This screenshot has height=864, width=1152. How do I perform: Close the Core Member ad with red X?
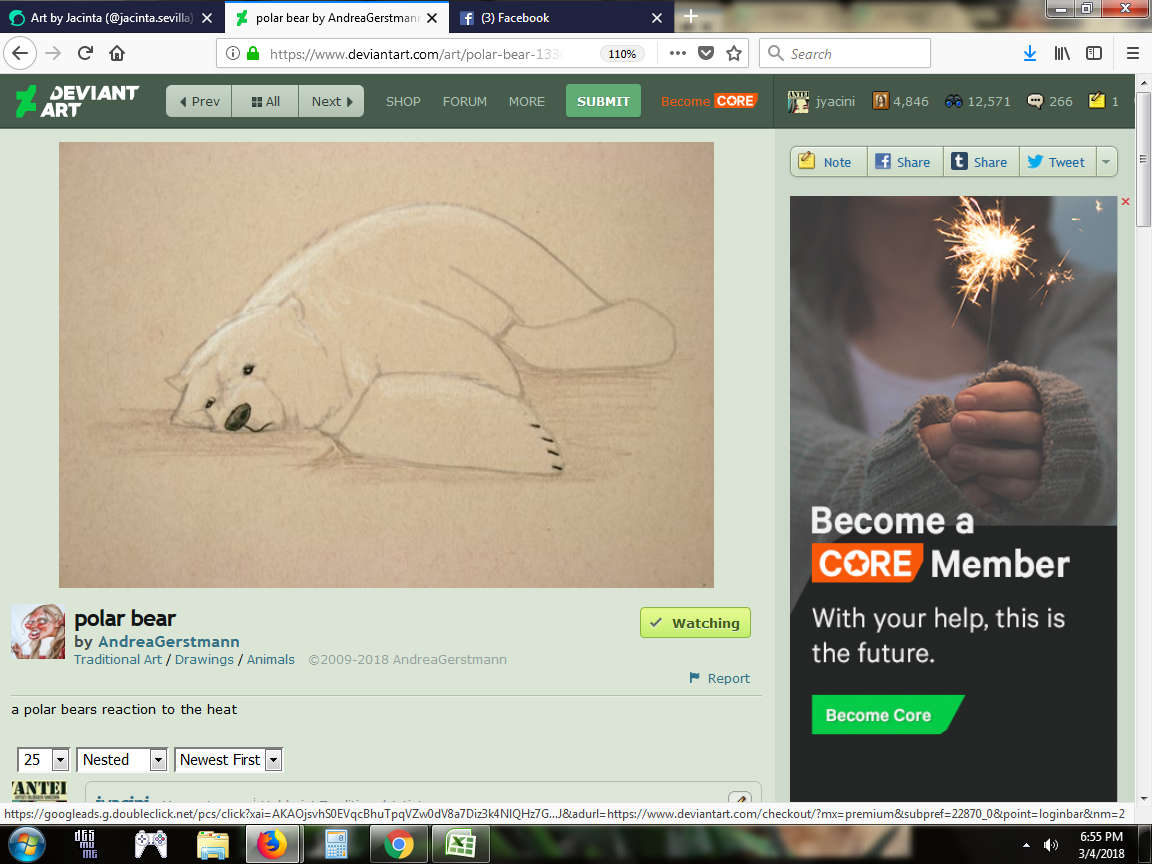pyautogui.click(x=1125, y=201)
